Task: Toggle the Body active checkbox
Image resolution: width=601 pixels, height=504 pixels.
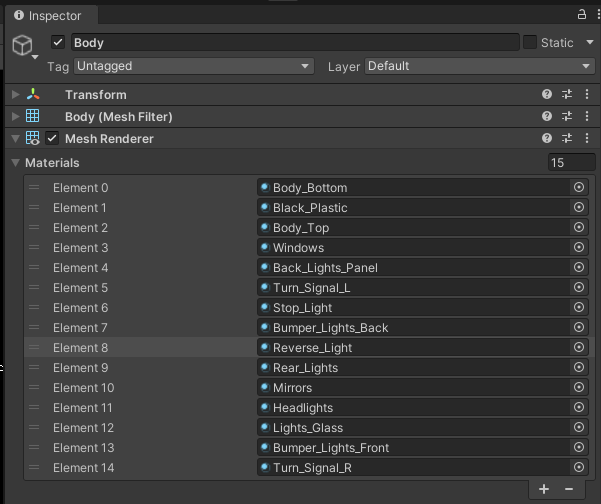Action: pyautogui.click(x=58, y=43)
